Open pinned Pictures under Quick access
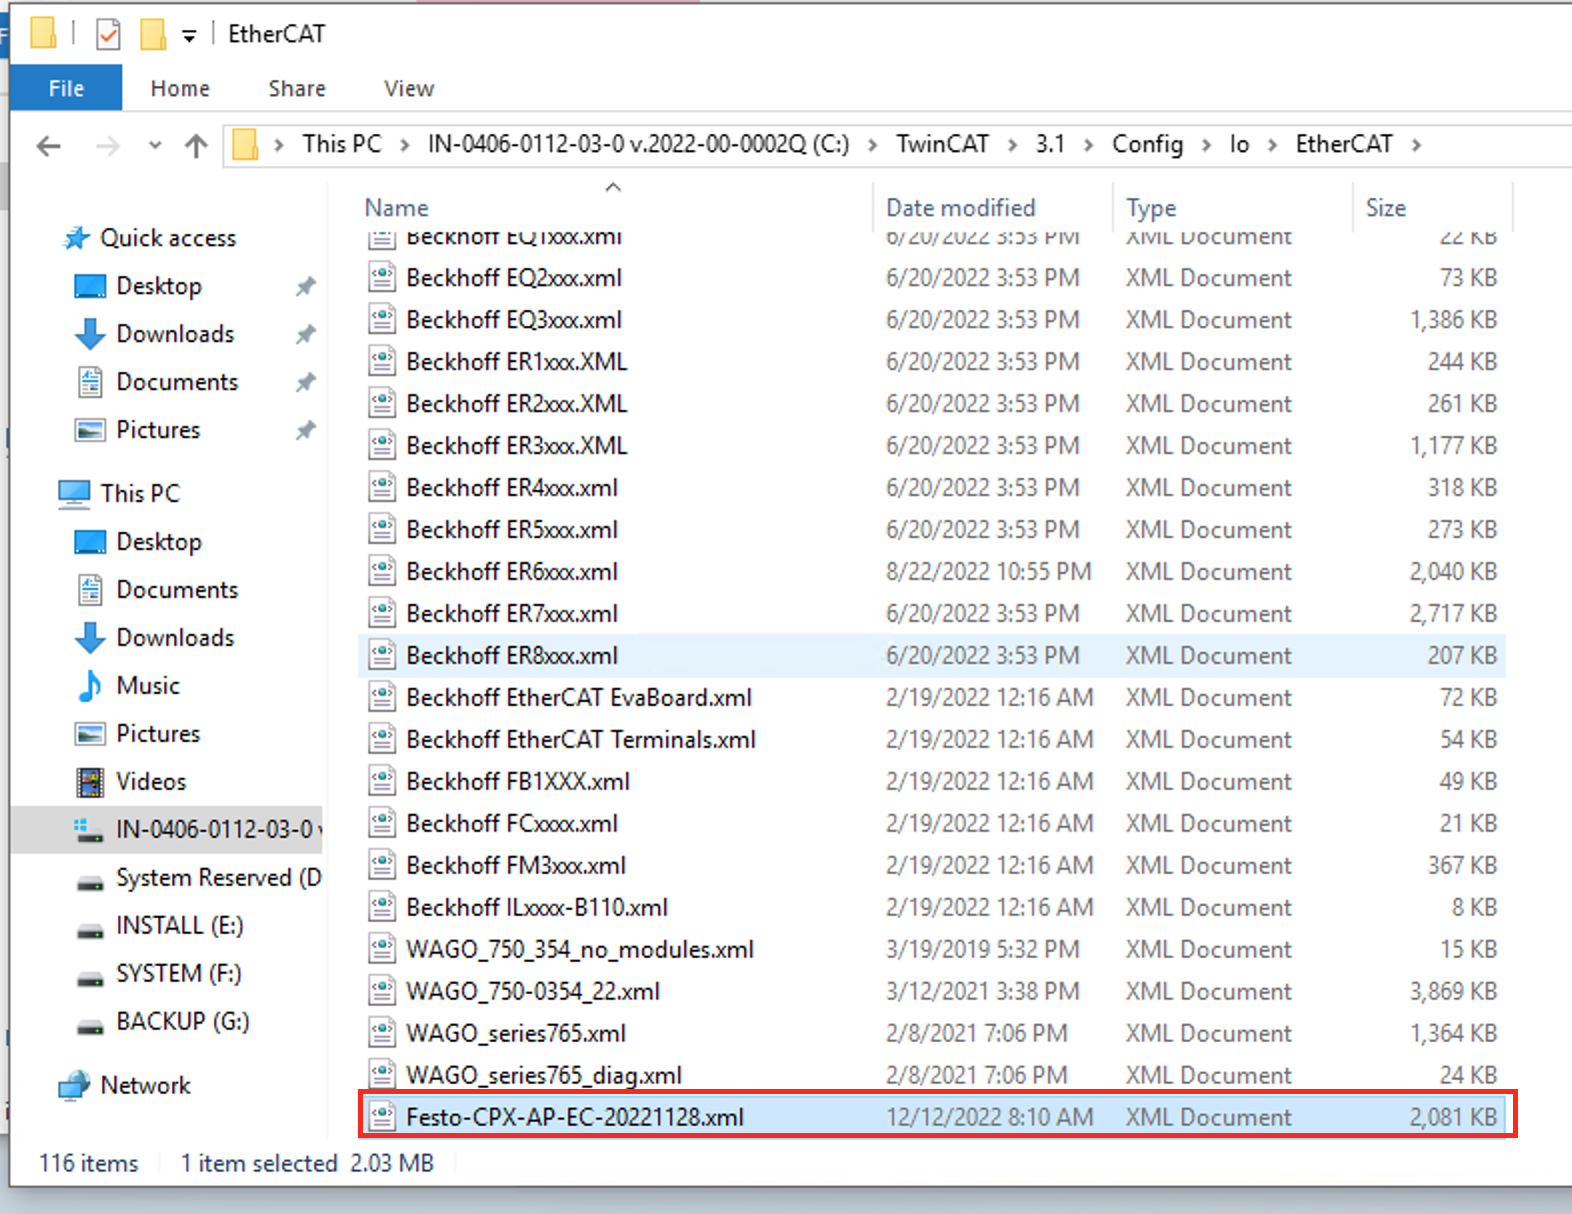 tap(158, 430)
